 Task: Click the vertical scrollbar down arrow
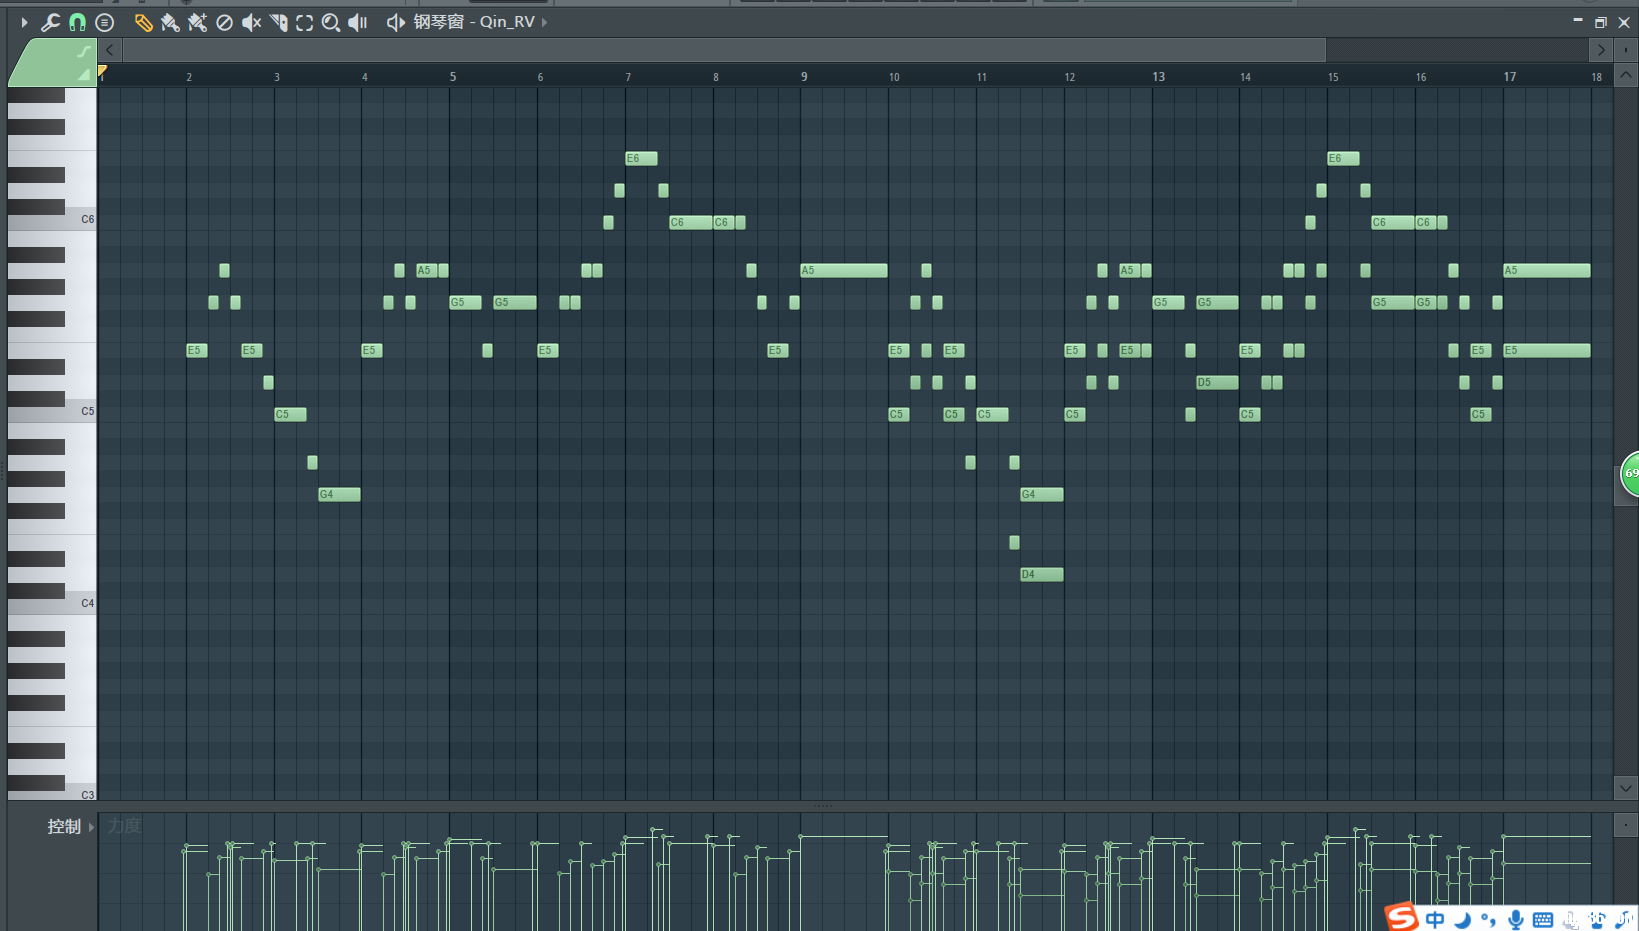click(1626, 788)
